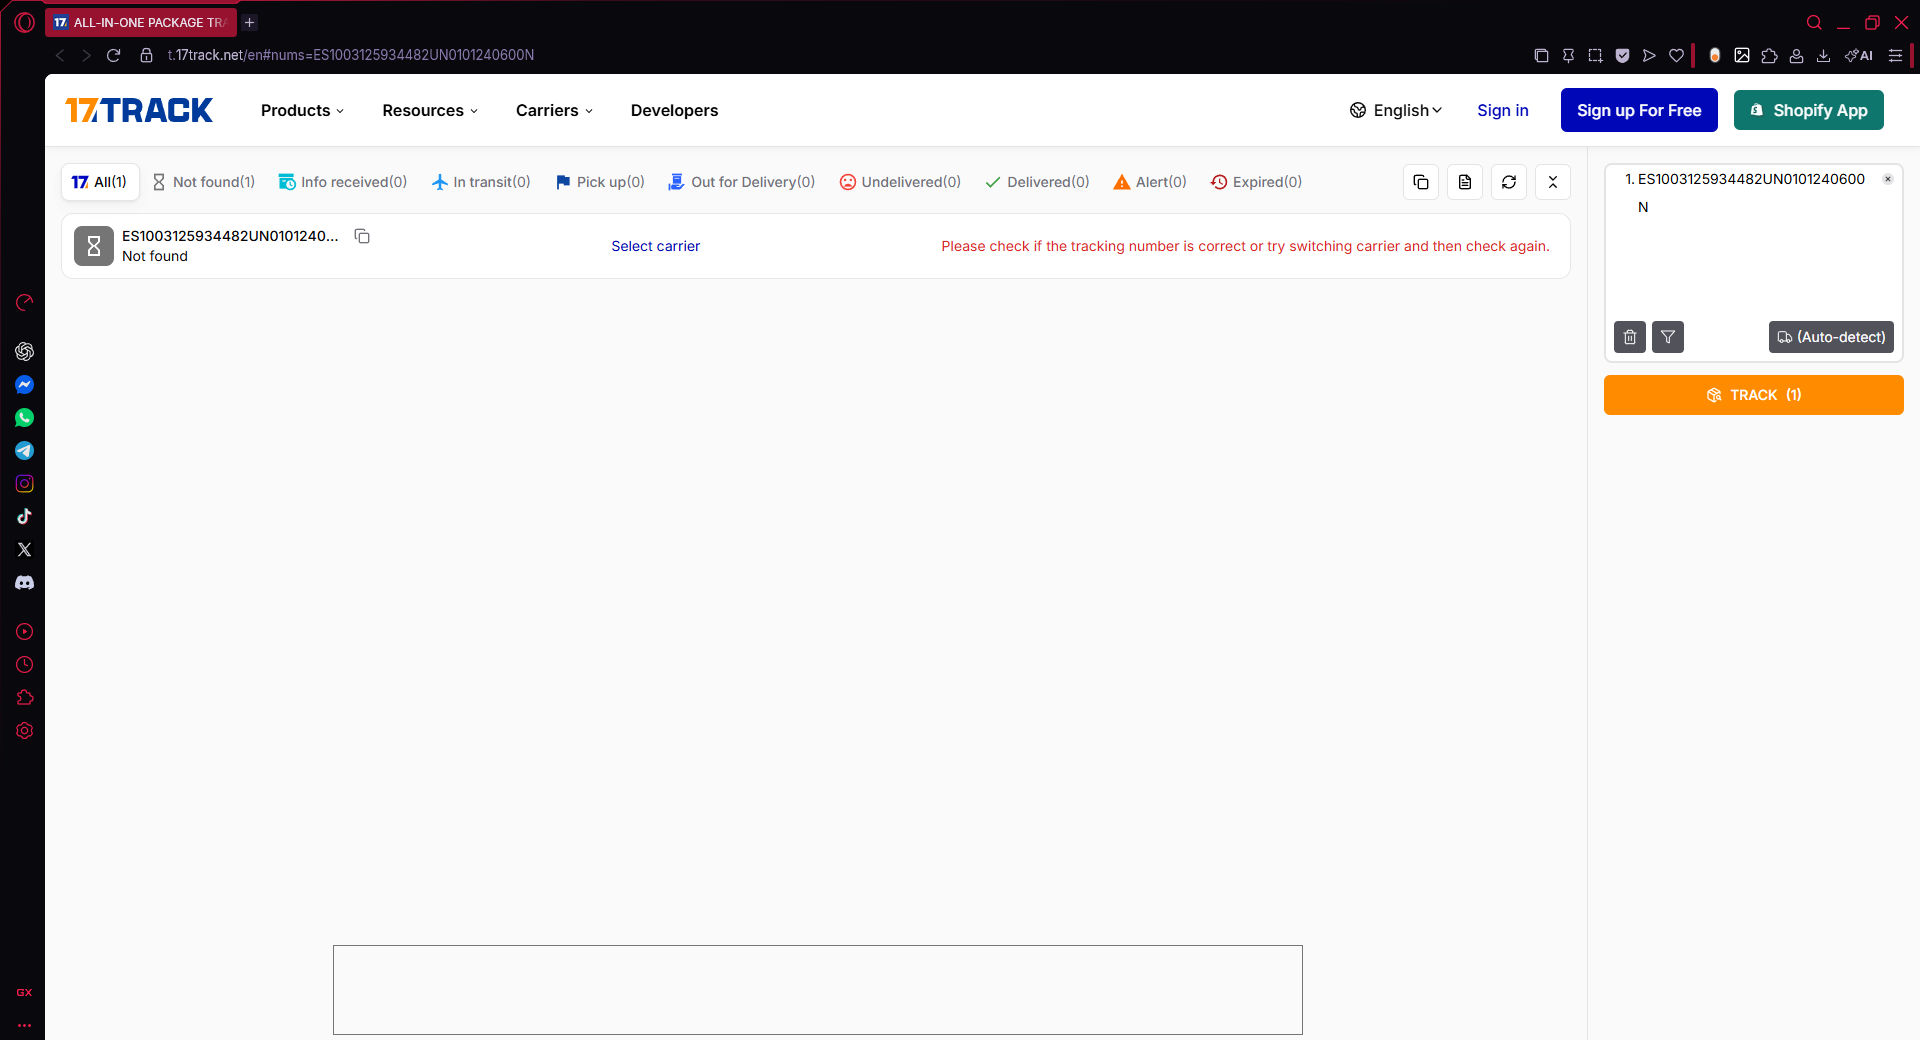Open Telegram in the browser sidebar

25,451
